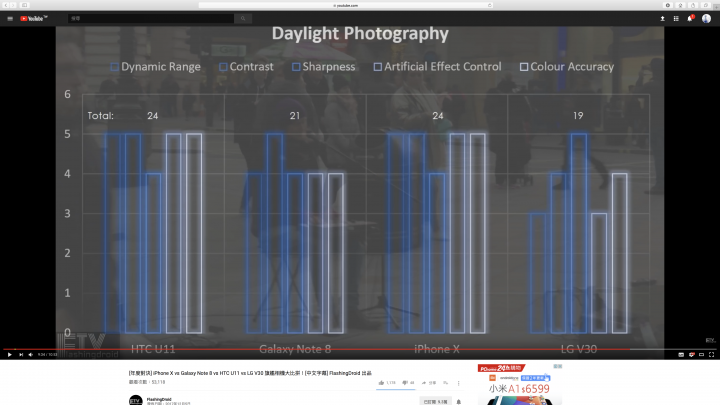720x405 pixels.
Task: Skip to the next video
Action: pyautogui.click(x=21, y=354)
